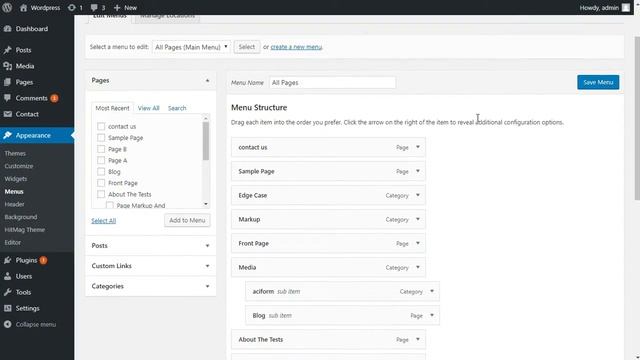640x360 pixels.
Task: Click the Settings sidebar icon
Action: coord(7,308)
